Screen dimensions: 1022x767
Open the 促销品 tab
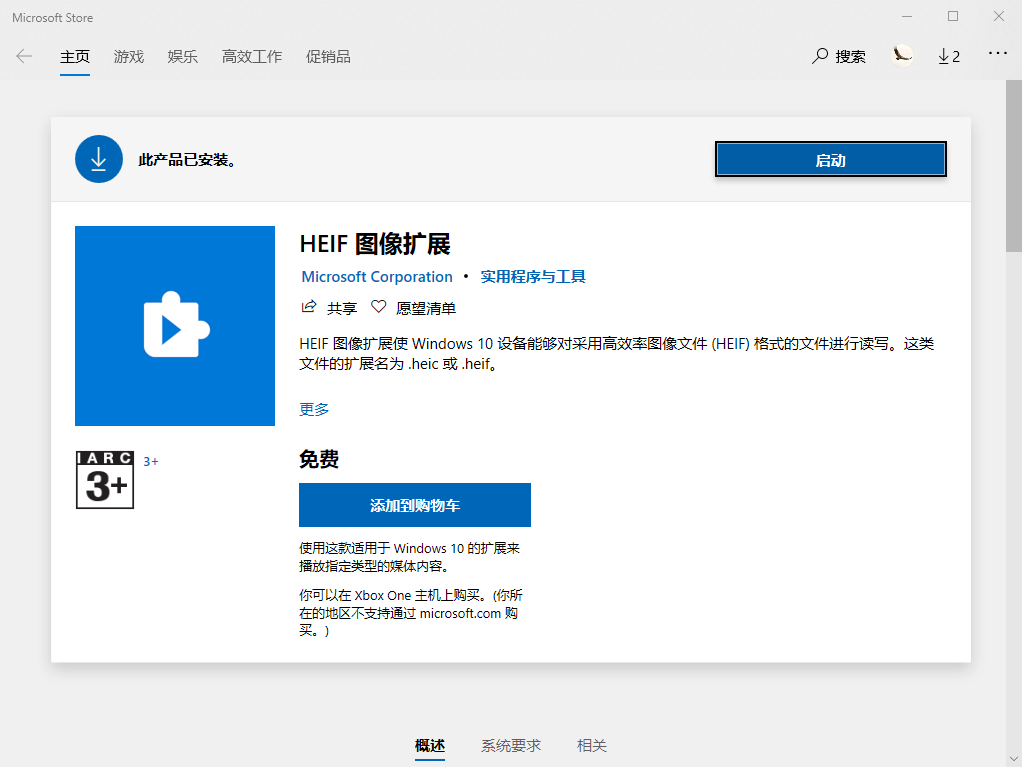click(x=328, y=57)
